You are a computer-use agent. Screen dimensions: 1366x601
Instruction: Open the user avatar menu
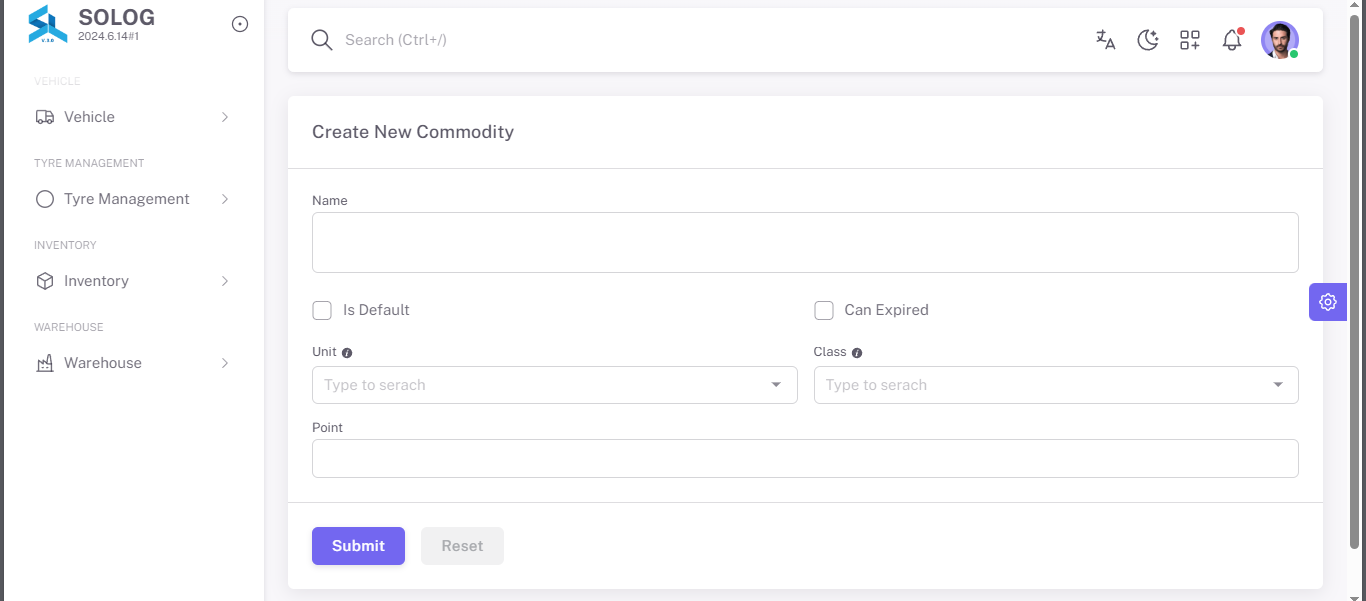(x=1280, y=40)
